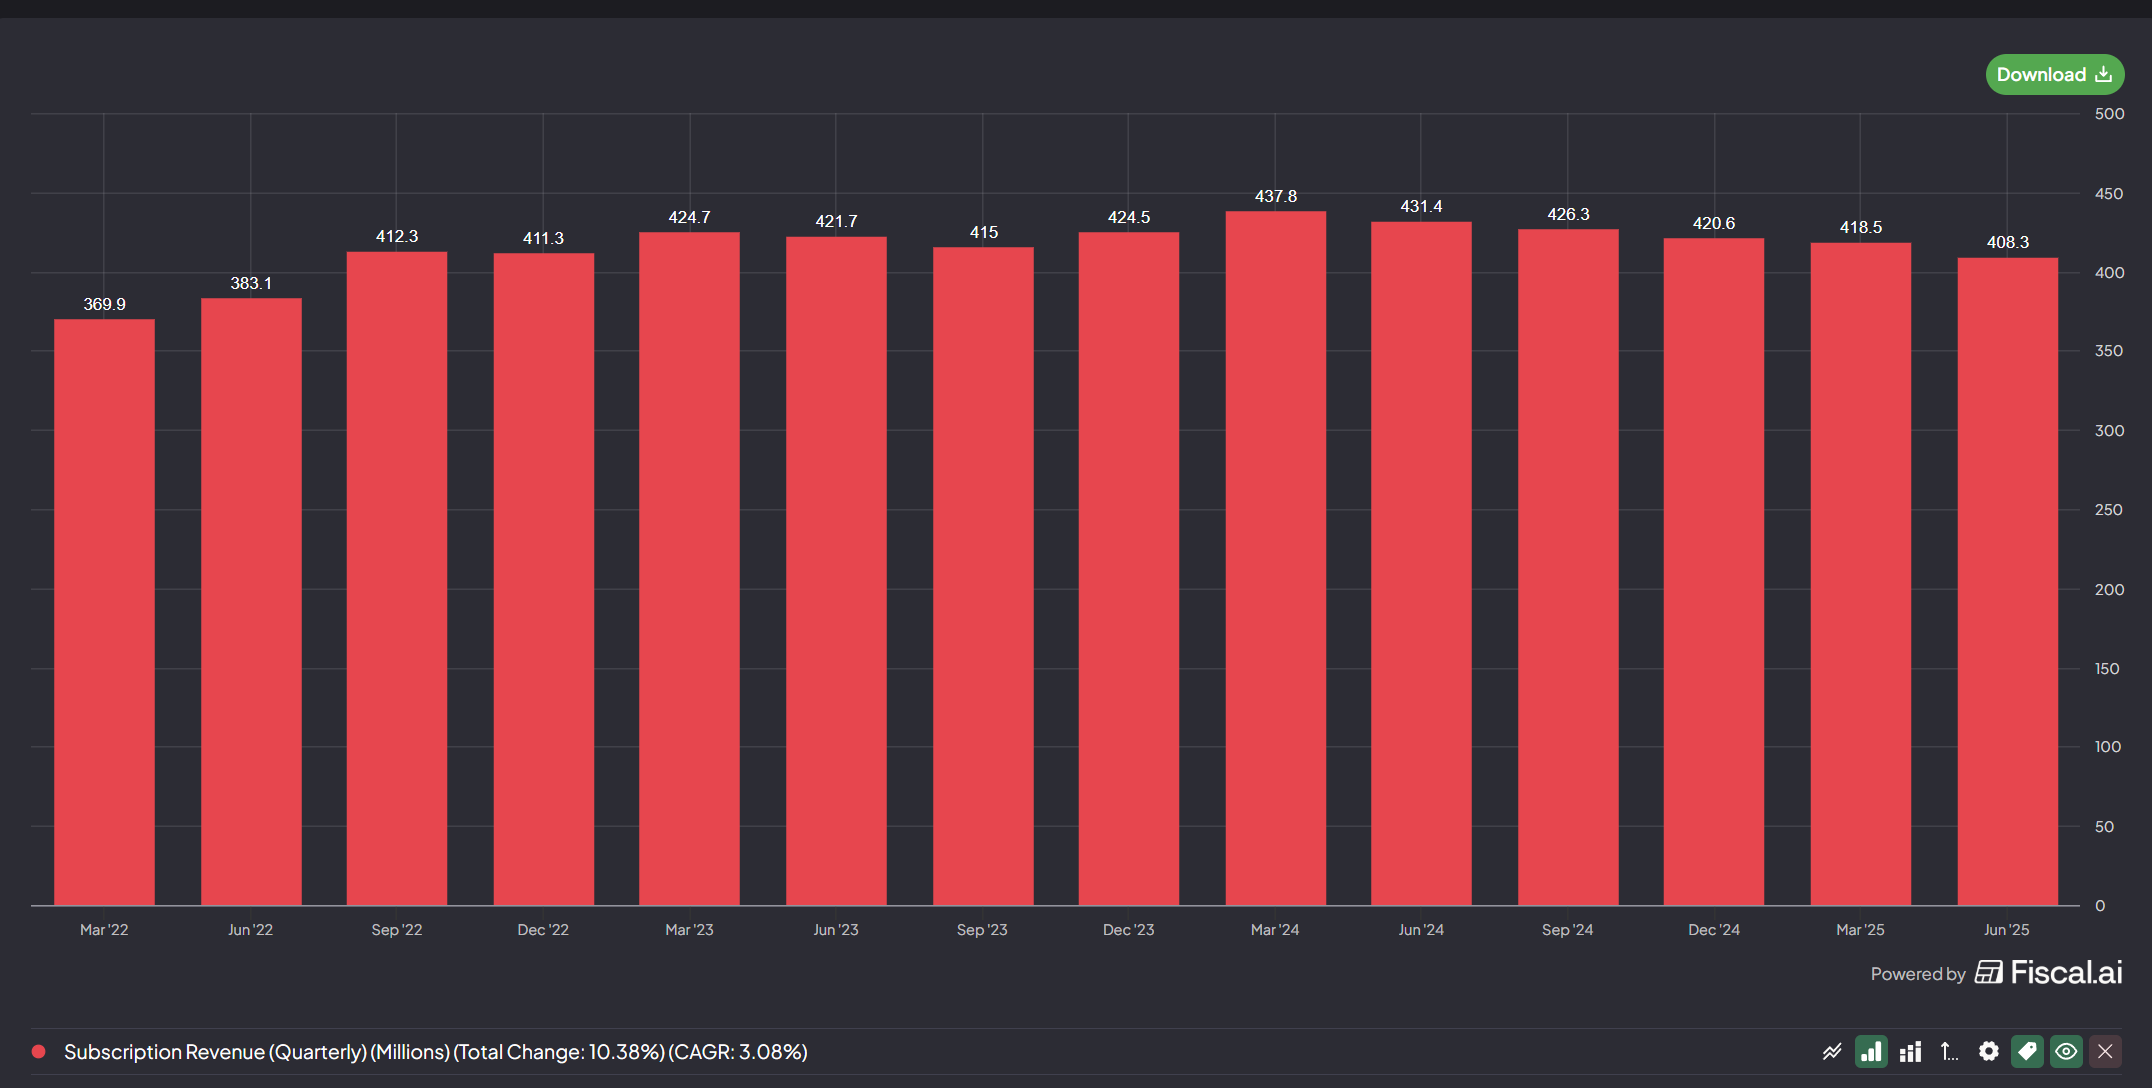Click the Mar '22 bar

pyautogui.click(x=104, y=612)
